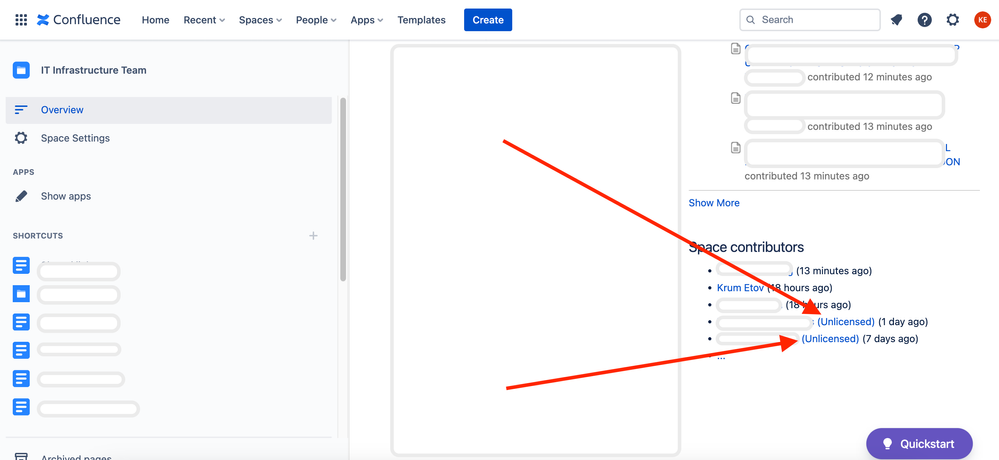Open Krum Etov contributor profile
Screen dimensions: 999x460
coord(740,288)
